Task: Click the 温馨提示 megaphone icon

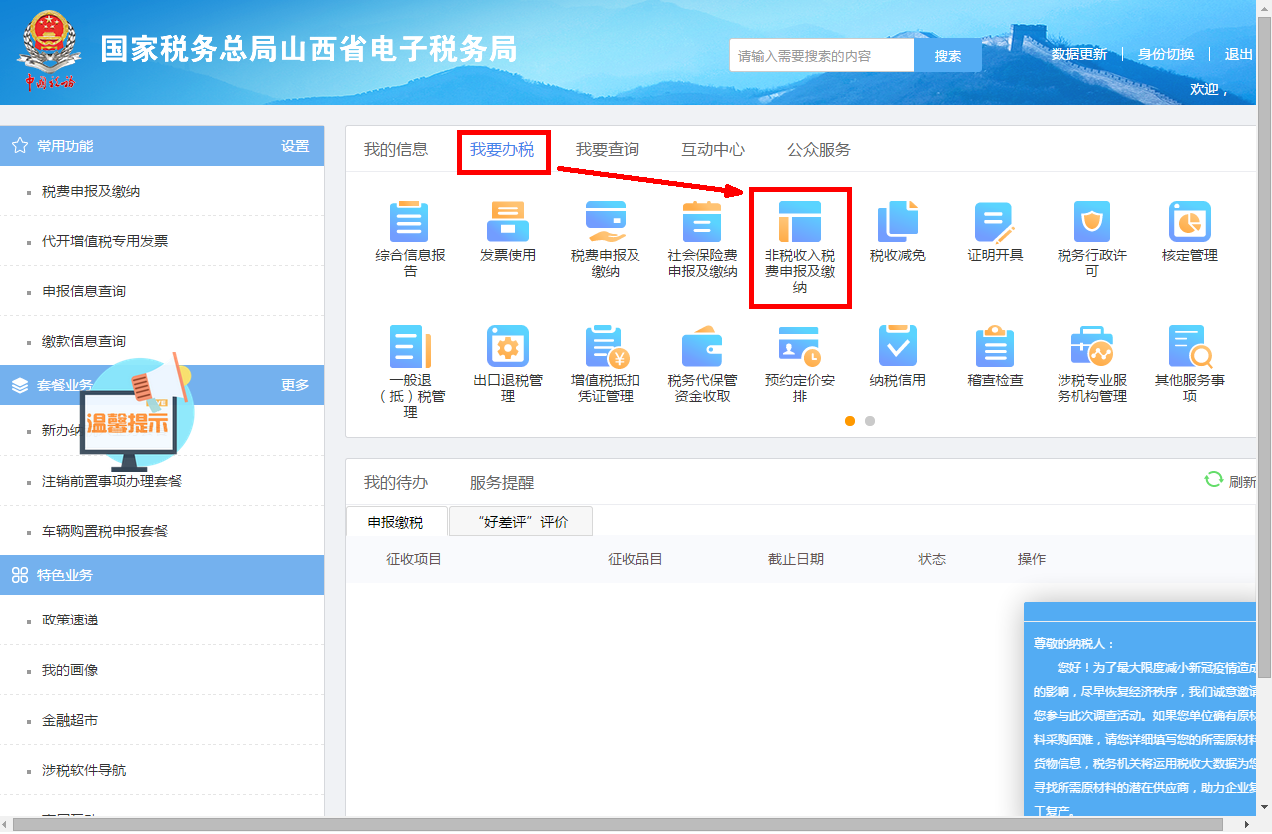Action: (x=137, y=412)
